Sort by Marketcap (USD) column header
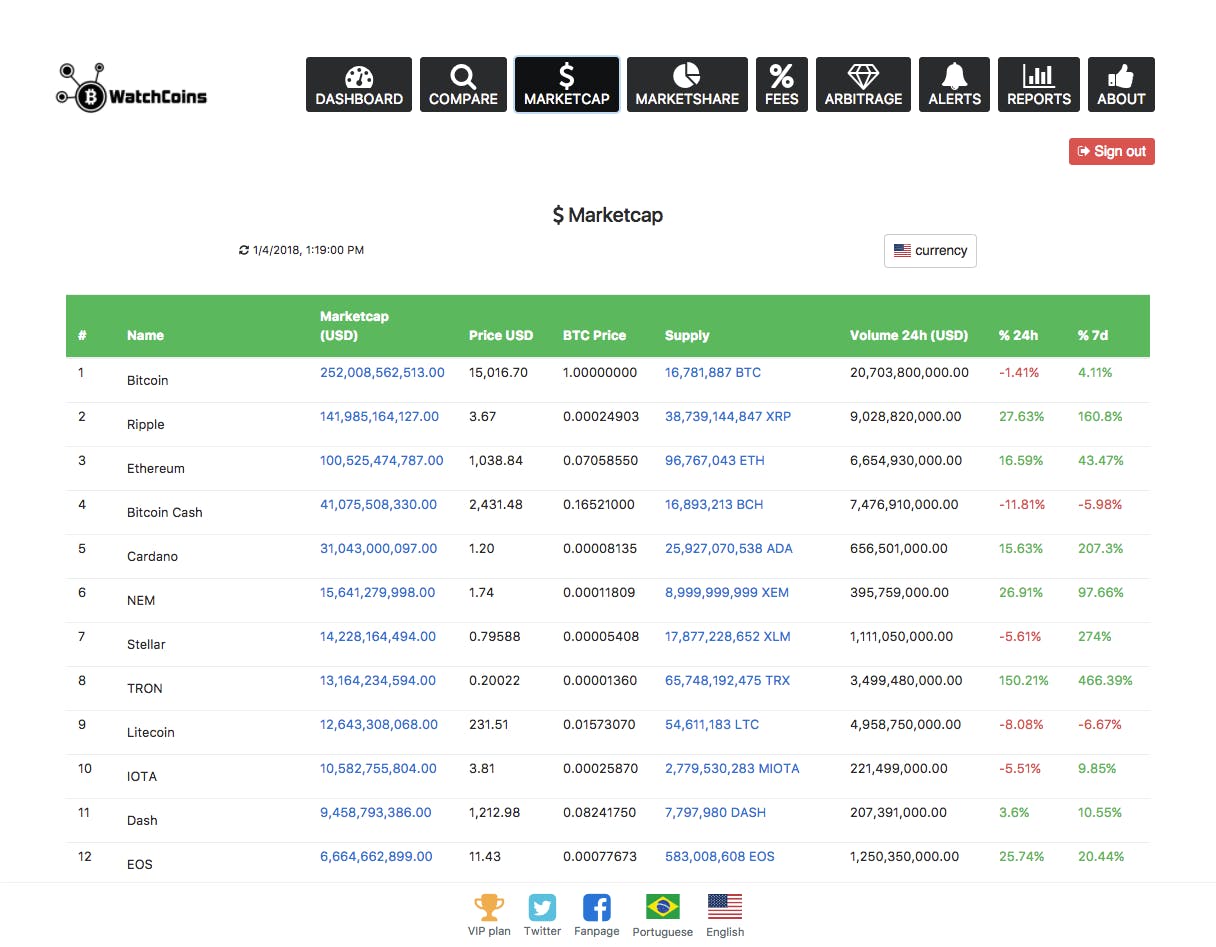The image size is (1216, 947). pos(354,326)
